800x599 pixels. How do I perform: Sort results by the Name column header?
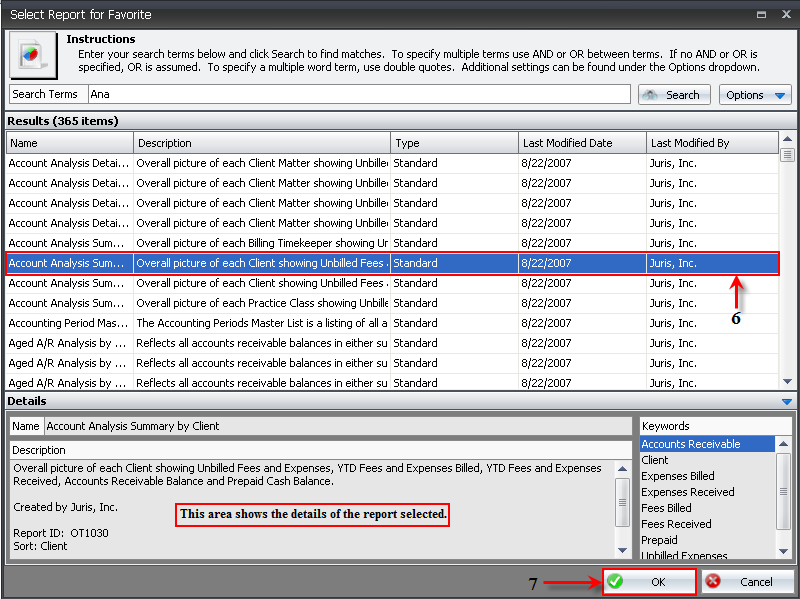(69, 143)
